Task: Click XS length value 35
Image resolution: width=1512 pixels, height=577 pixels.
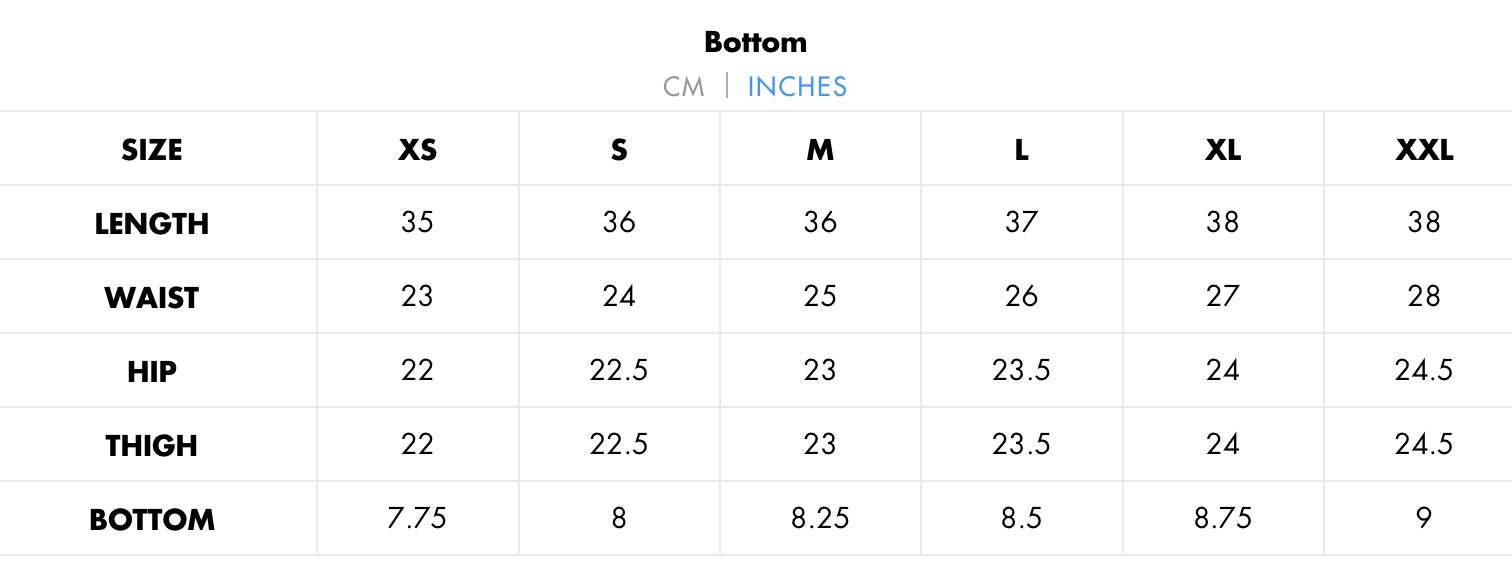Action: point(417,222)
